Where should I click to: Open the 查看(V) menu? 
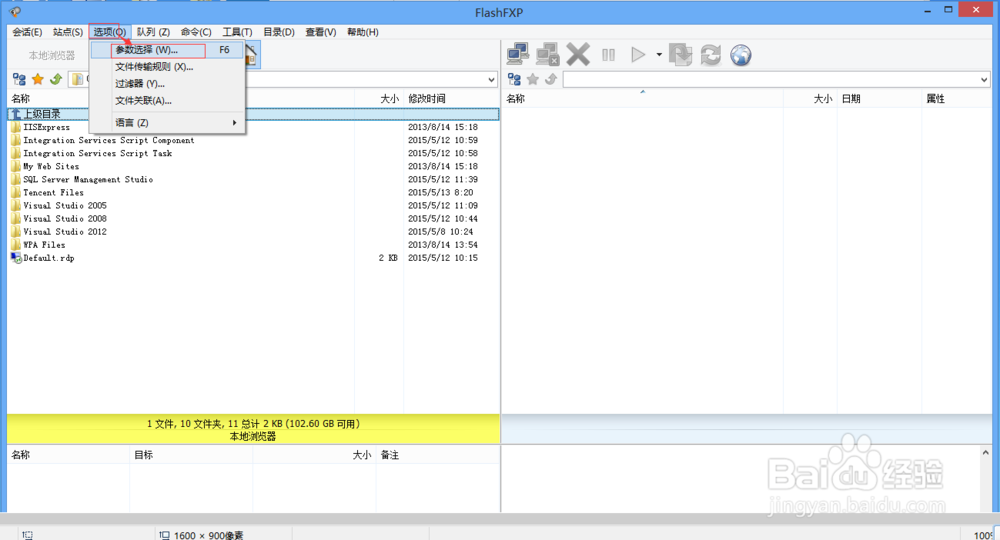click(320, 32)
